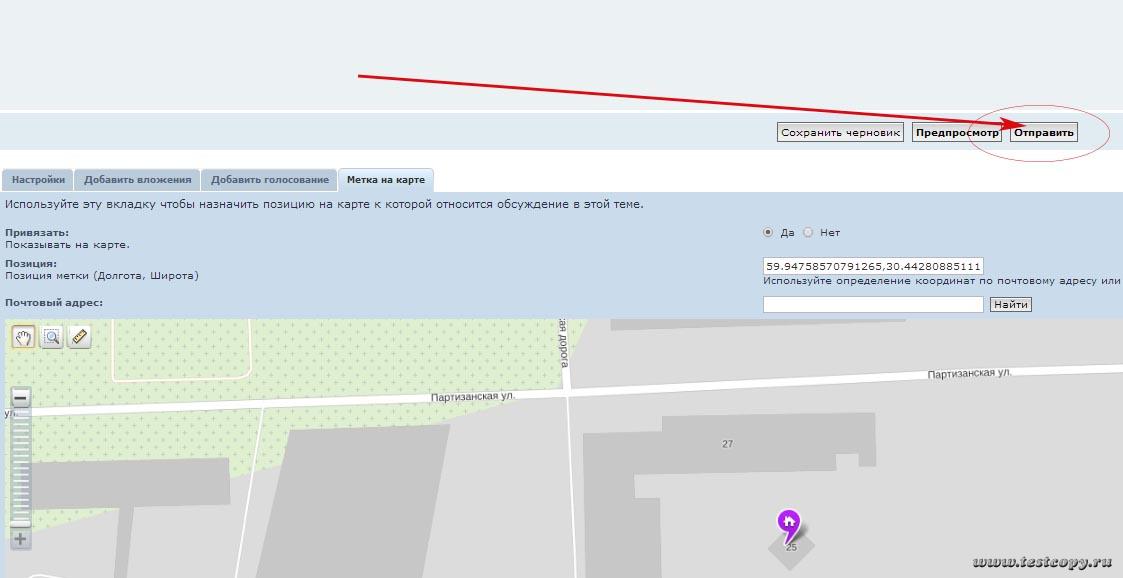The height and width of the screenshot is (578, 1123).
Task: Click the plus zoom-in map button
Action: [20, 540]
